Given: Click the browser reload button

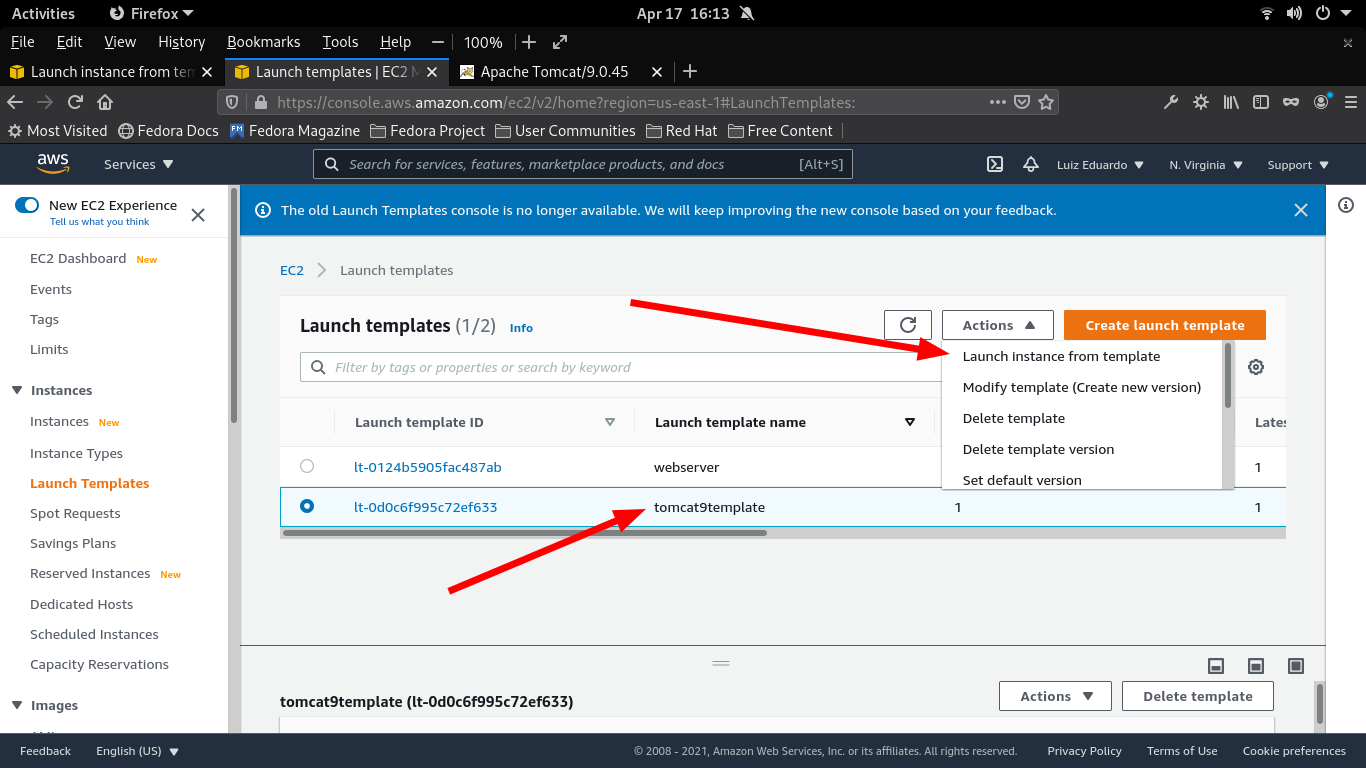Looking at the screenshot, I should tap(75, 102).
